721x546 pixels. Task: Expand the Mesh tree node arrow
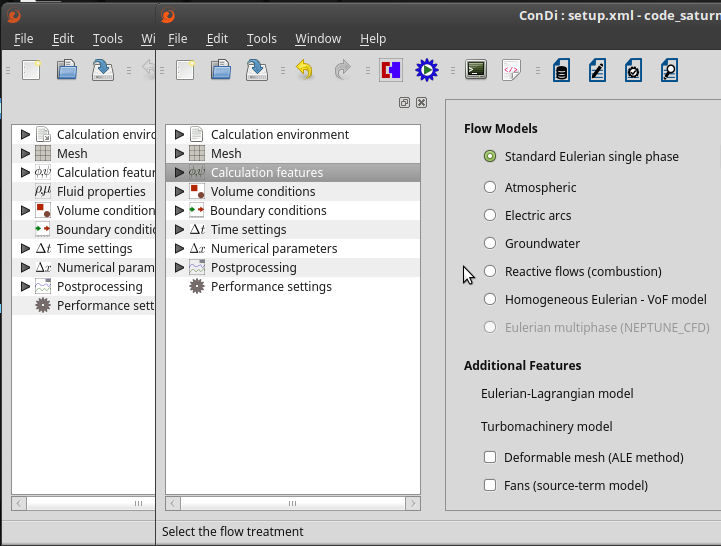[x=179, y=153]
